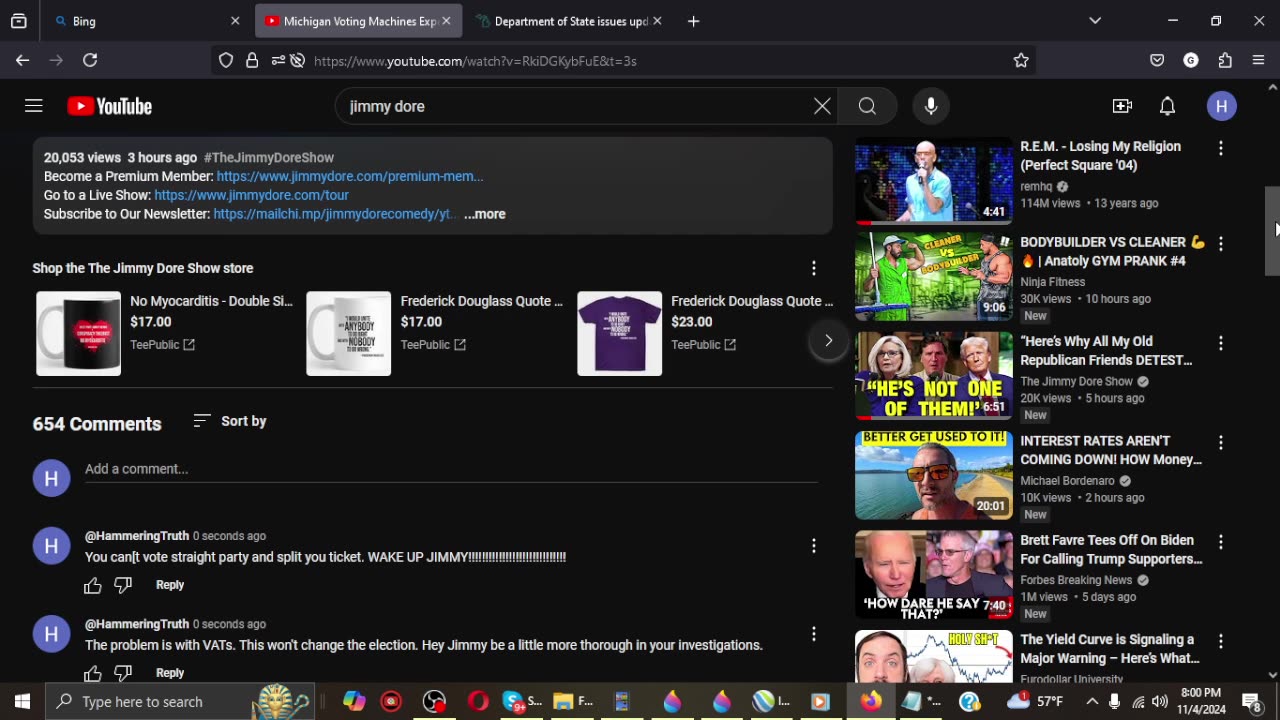This screenshot has height=720, width=1280.
Task: Like the 'problem is with VATs' comment
Action: click(93, 673)
